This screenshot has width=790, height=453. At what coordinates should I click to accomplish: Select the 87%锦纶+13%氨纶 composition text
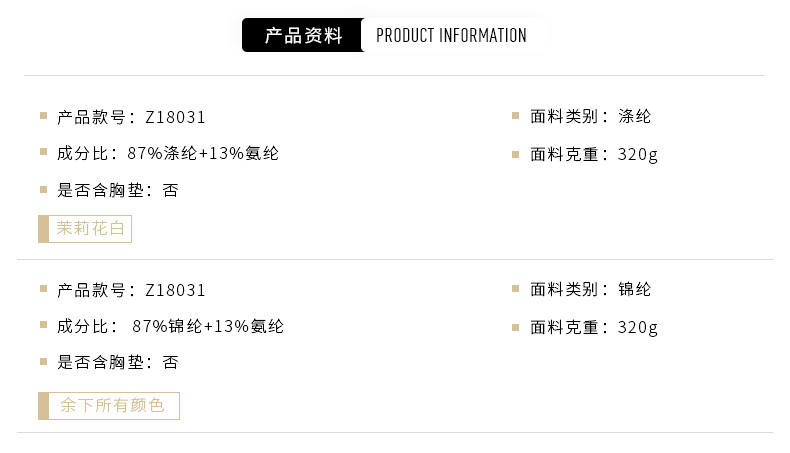(208, 326)
